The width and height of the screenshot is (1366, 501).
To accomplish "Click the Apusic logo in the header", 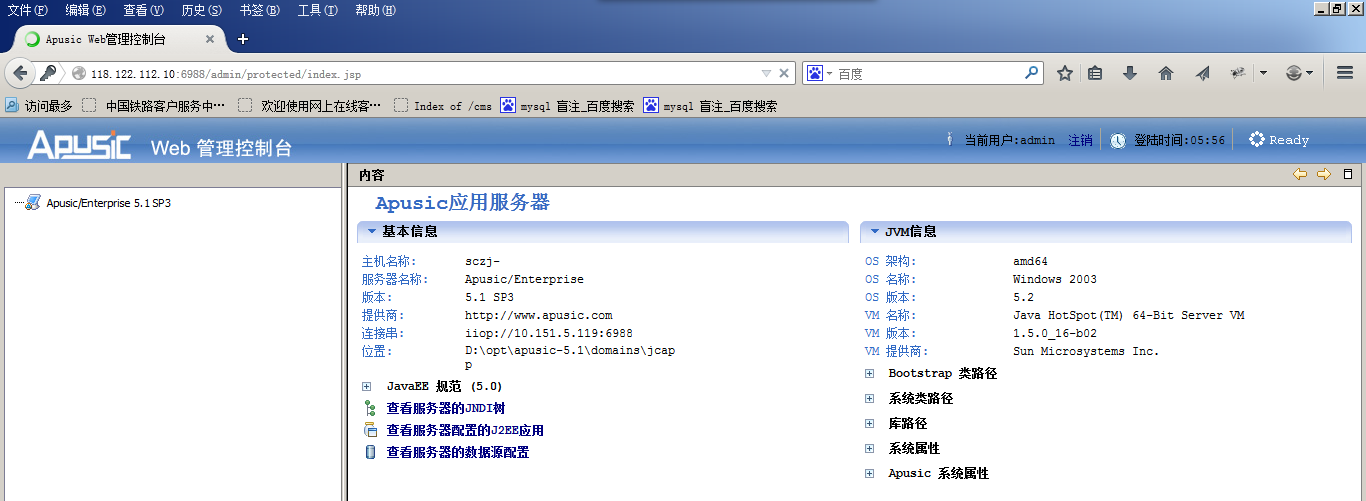I will (79, 145).
